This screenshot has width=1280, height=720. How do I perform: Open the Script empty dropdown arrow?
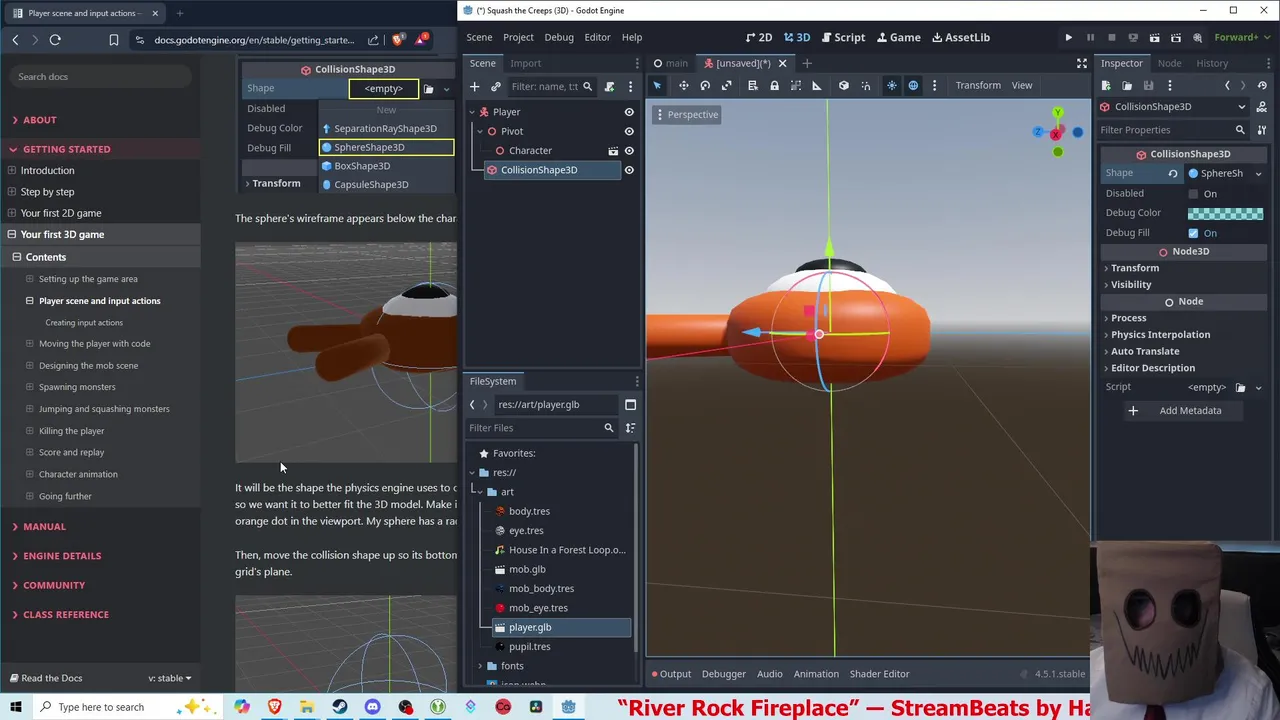1258,388
